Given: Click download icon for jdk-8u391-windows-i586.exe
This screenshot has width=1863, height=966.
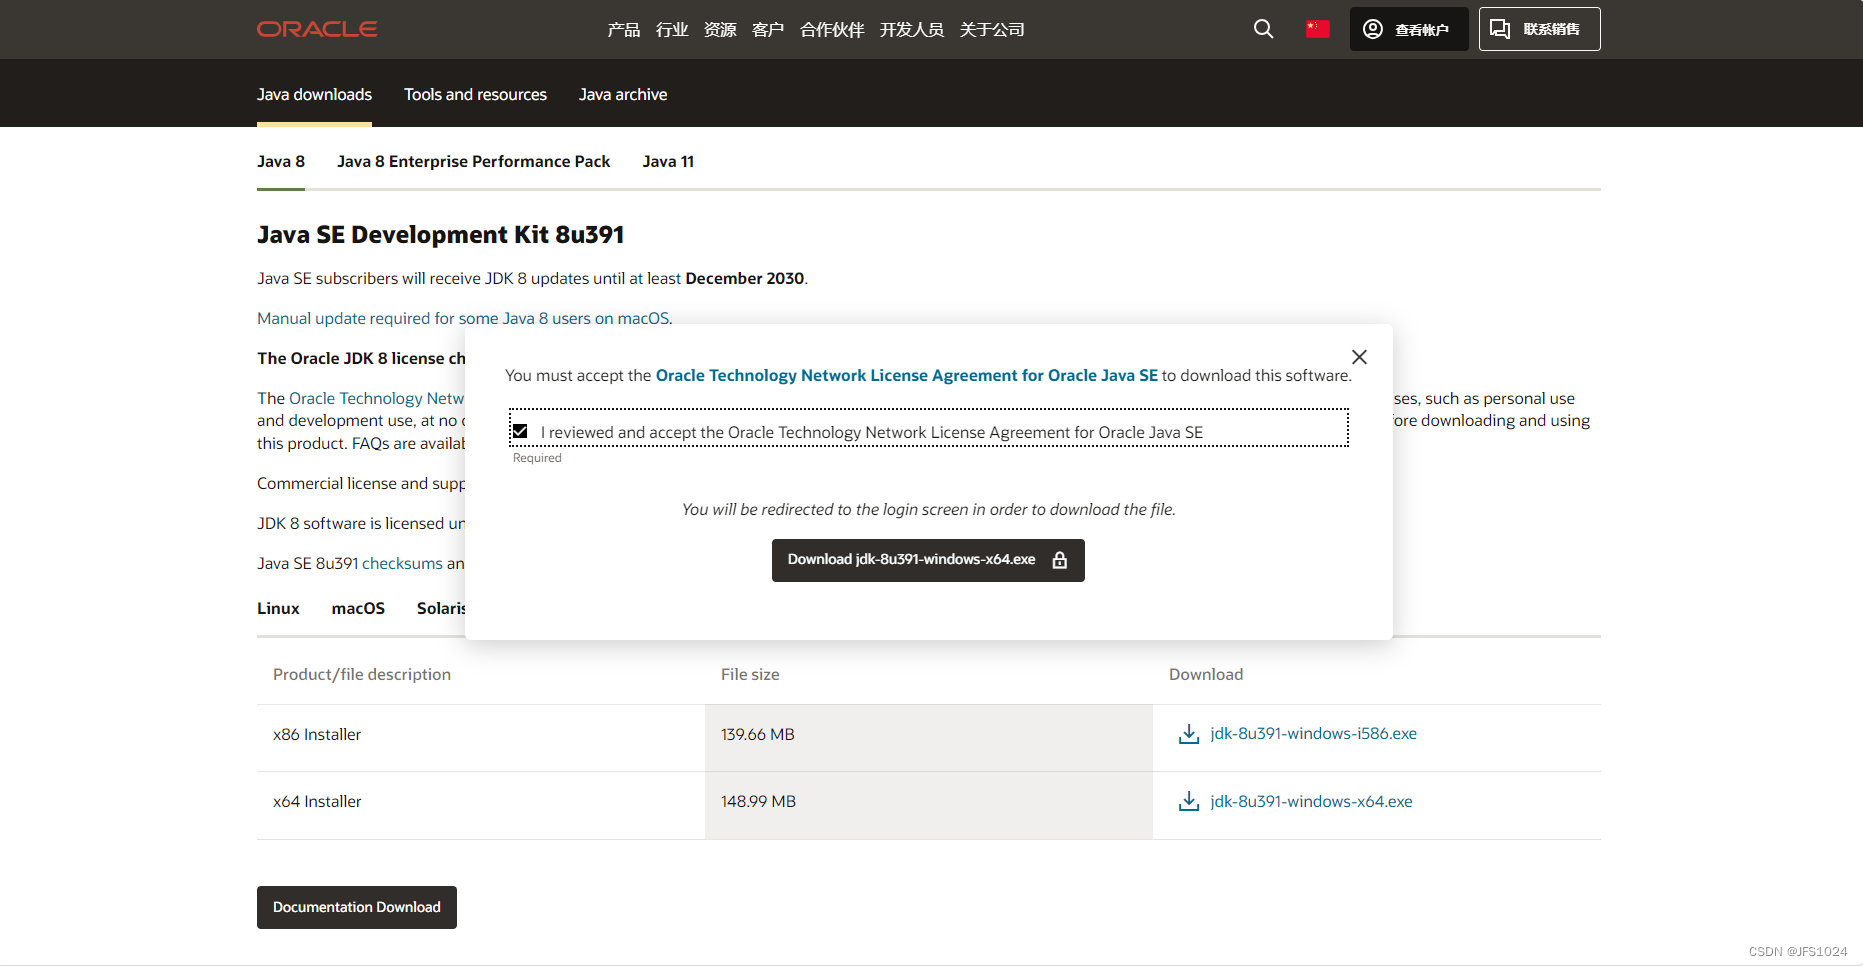Looking at the screenshot, I should (x=1189, y=734).
